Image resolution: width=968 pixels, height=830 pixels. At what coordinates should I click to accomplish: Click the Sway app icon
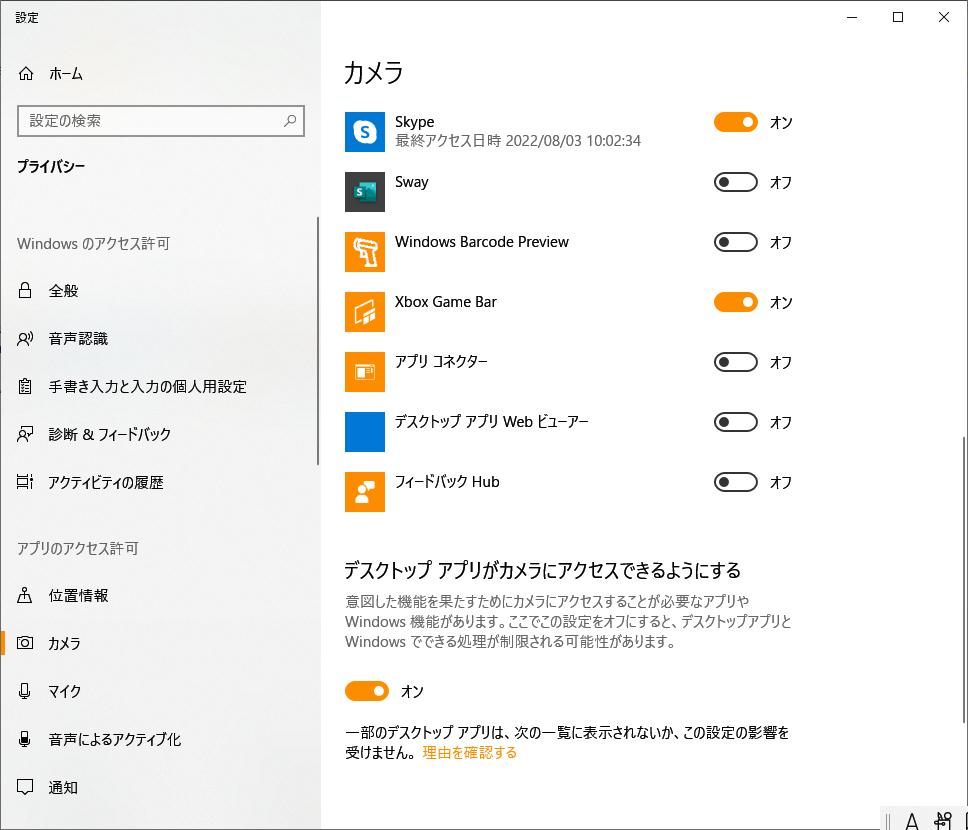coord(365,191)
